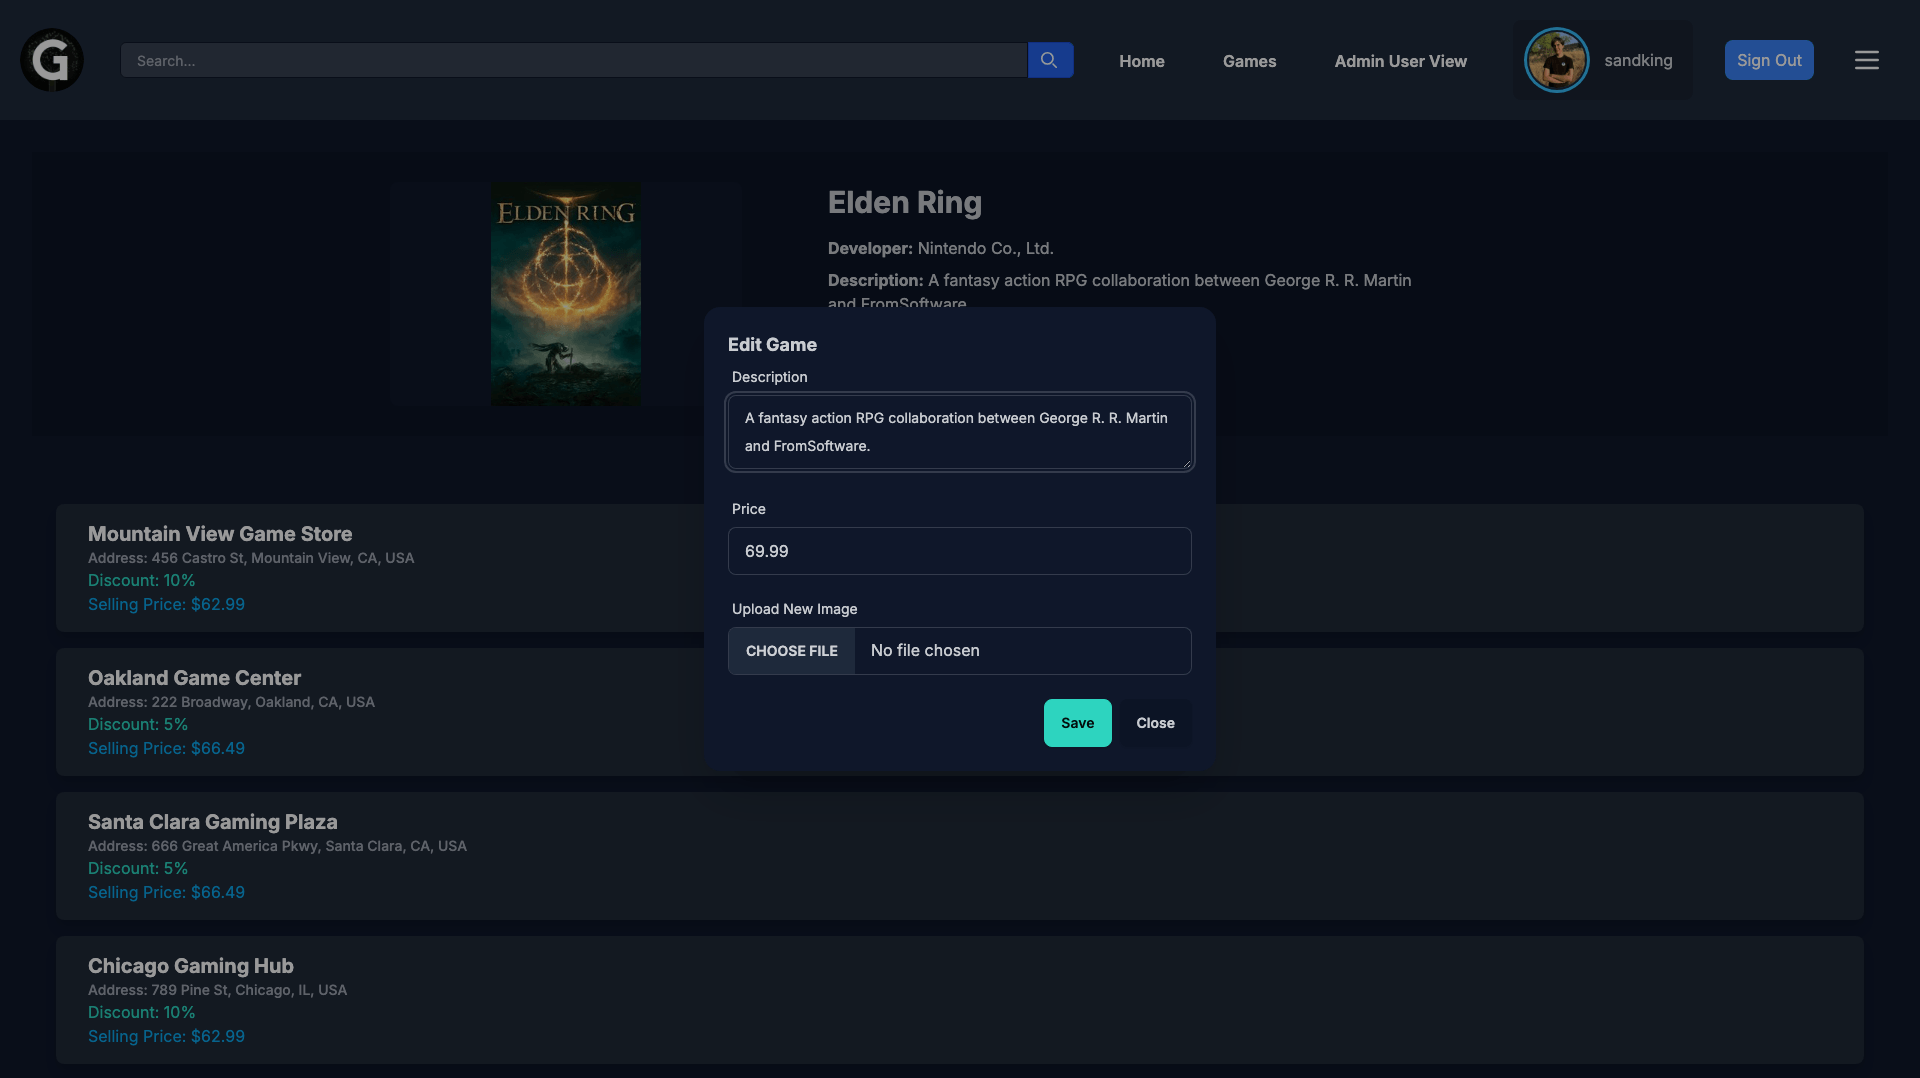Click the search magnifier icon
Image resolution: width=1920 pixels, height=1078 pixels.
tap(1048, 59)
